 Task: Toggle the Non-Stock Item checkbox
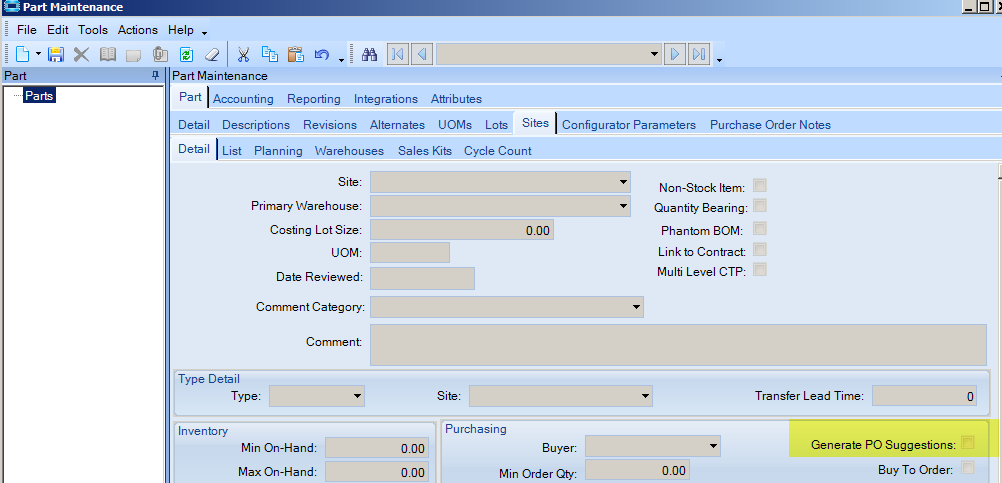(x=760, y=186)
